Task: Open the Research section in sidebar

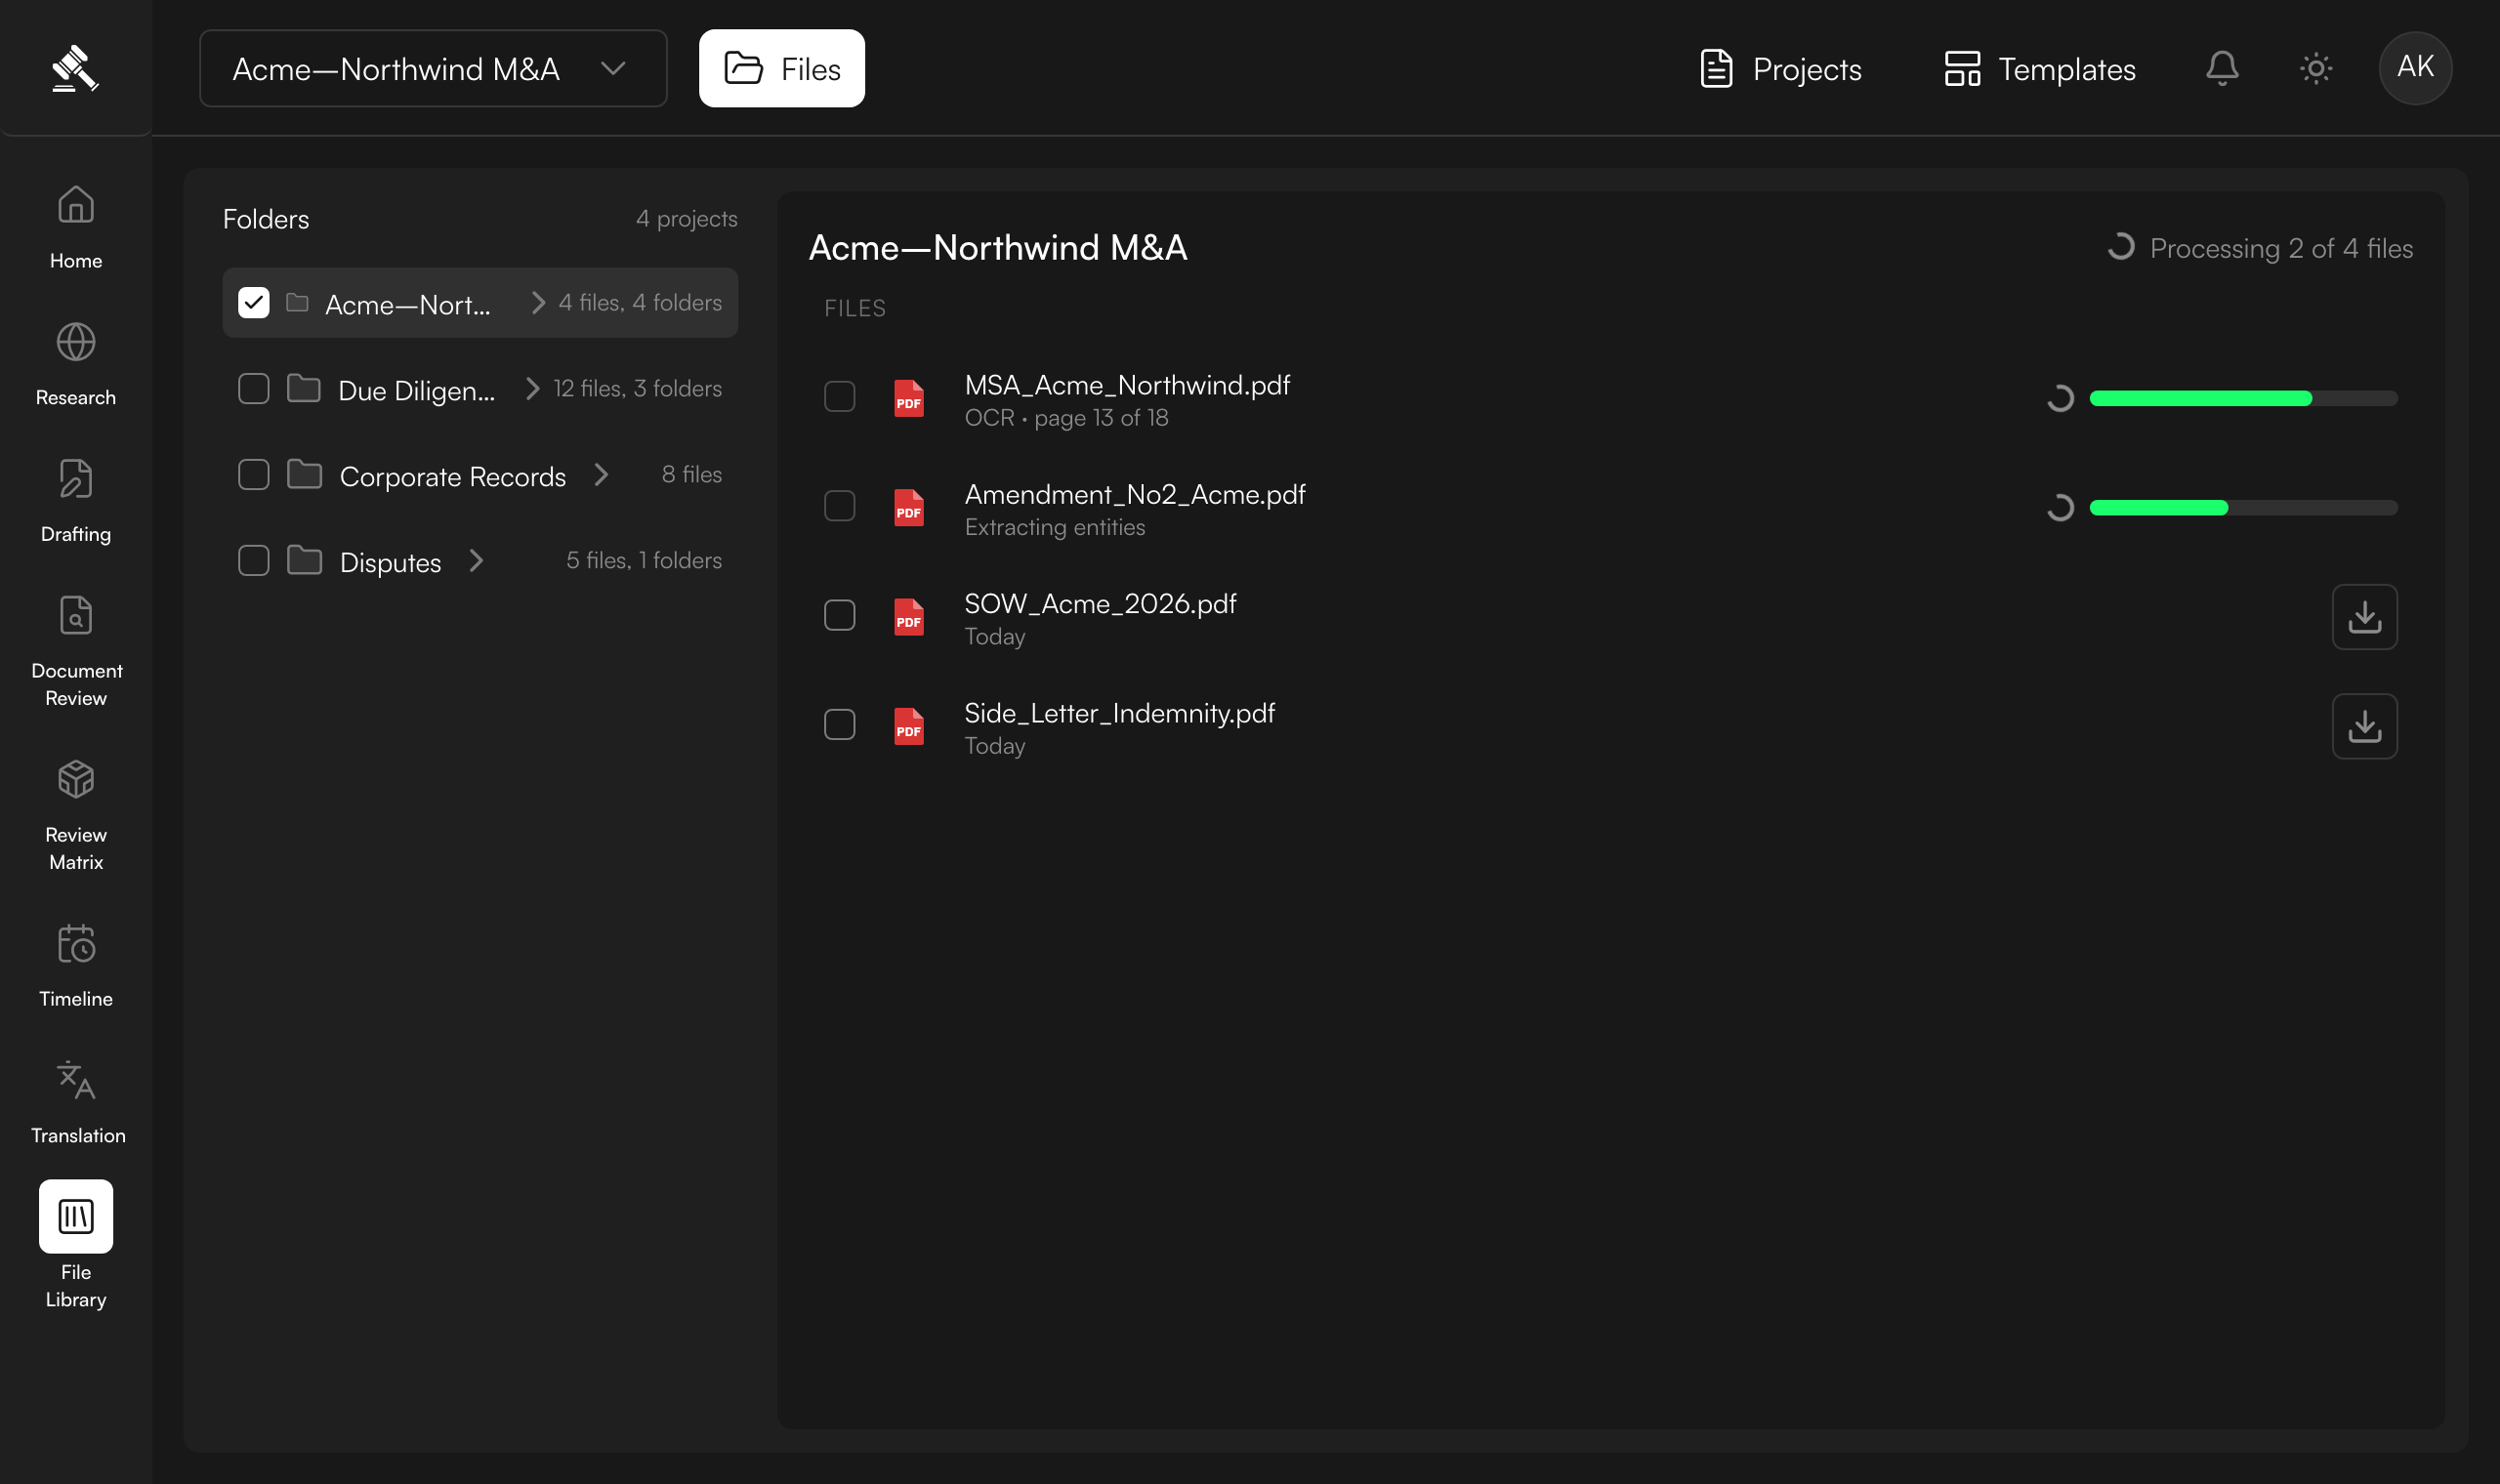Action: (76, 364)
